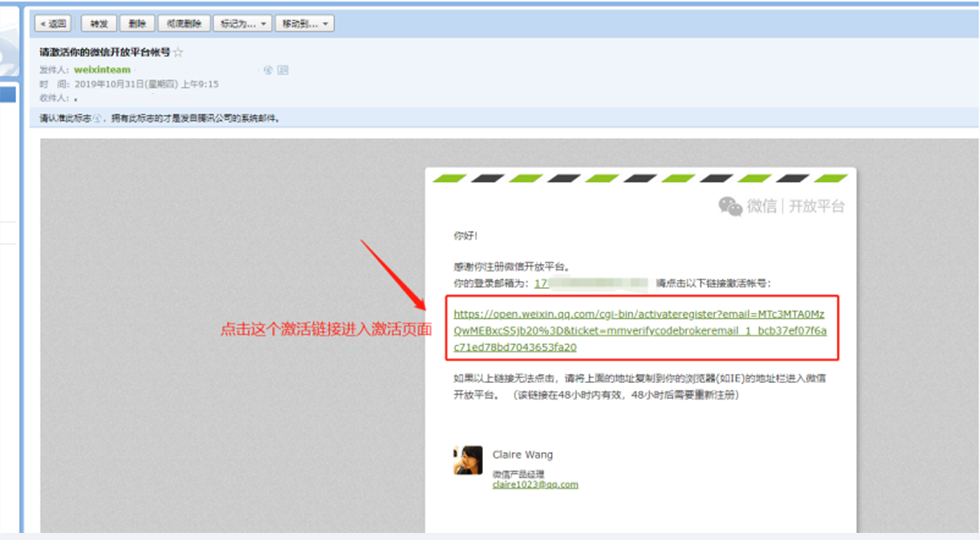Open claire1023@qq.com email link
Viewport: 980px width, 540px height.
click(535, 484)
